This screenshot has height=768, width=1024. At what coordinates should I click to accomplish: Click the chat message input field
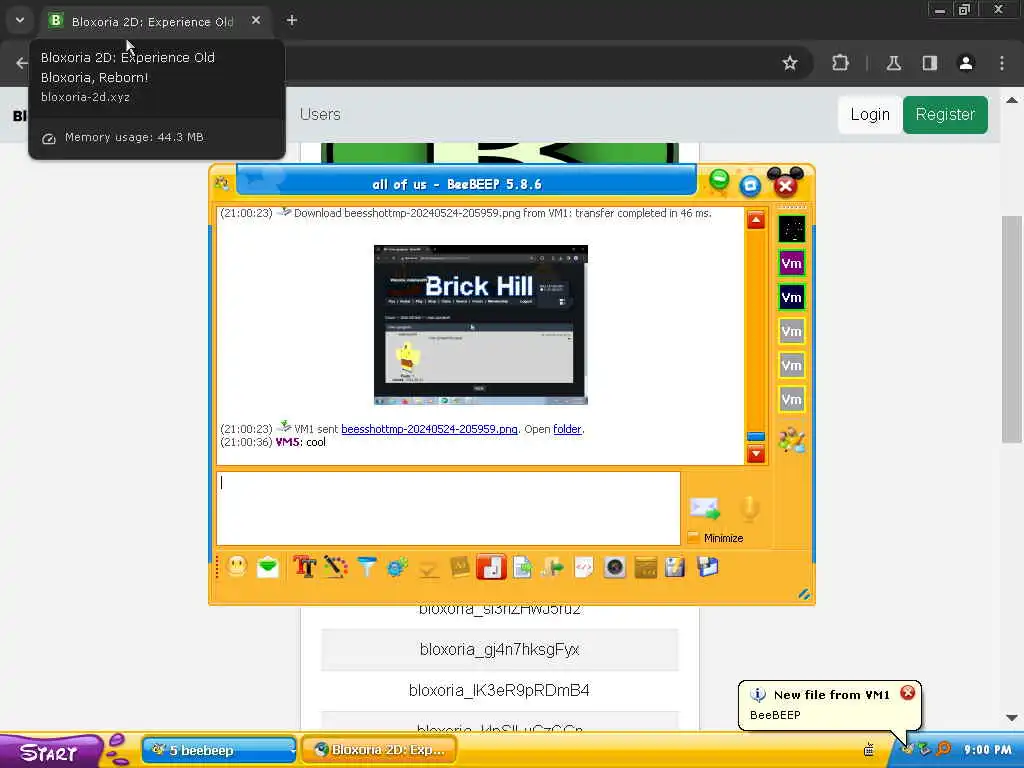(448, 508)
